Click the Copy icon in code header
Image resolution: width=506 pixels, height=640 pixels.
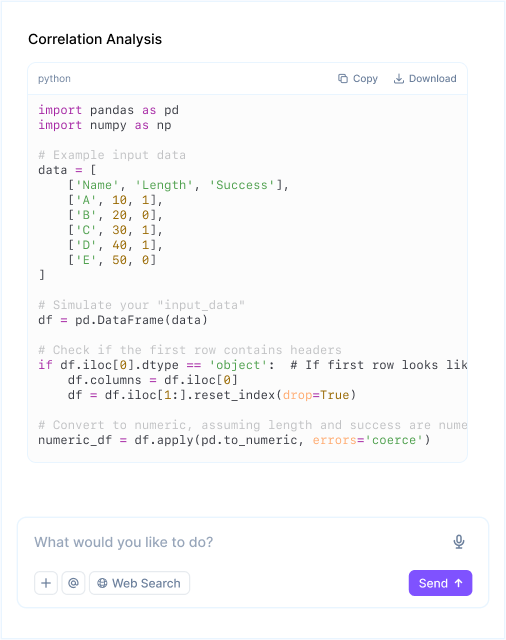click(343, 78)
